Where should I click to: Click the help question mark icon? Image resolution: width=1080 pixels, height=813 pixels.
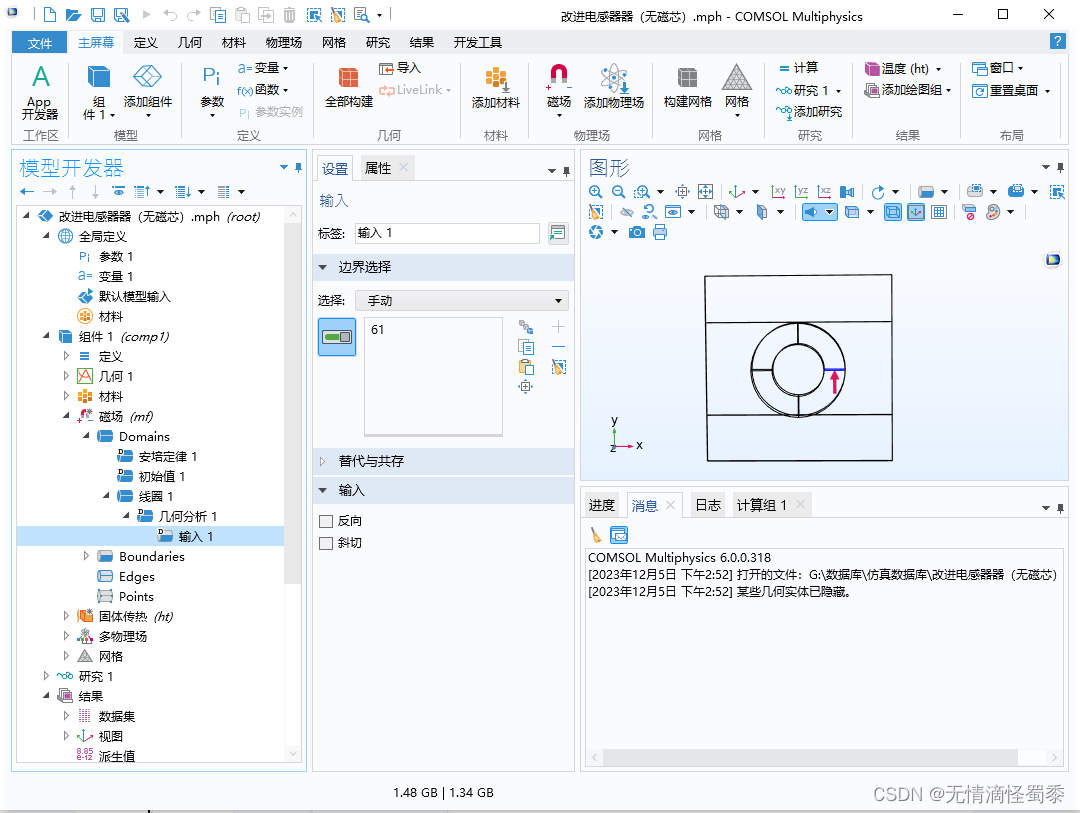[1057, 41]
